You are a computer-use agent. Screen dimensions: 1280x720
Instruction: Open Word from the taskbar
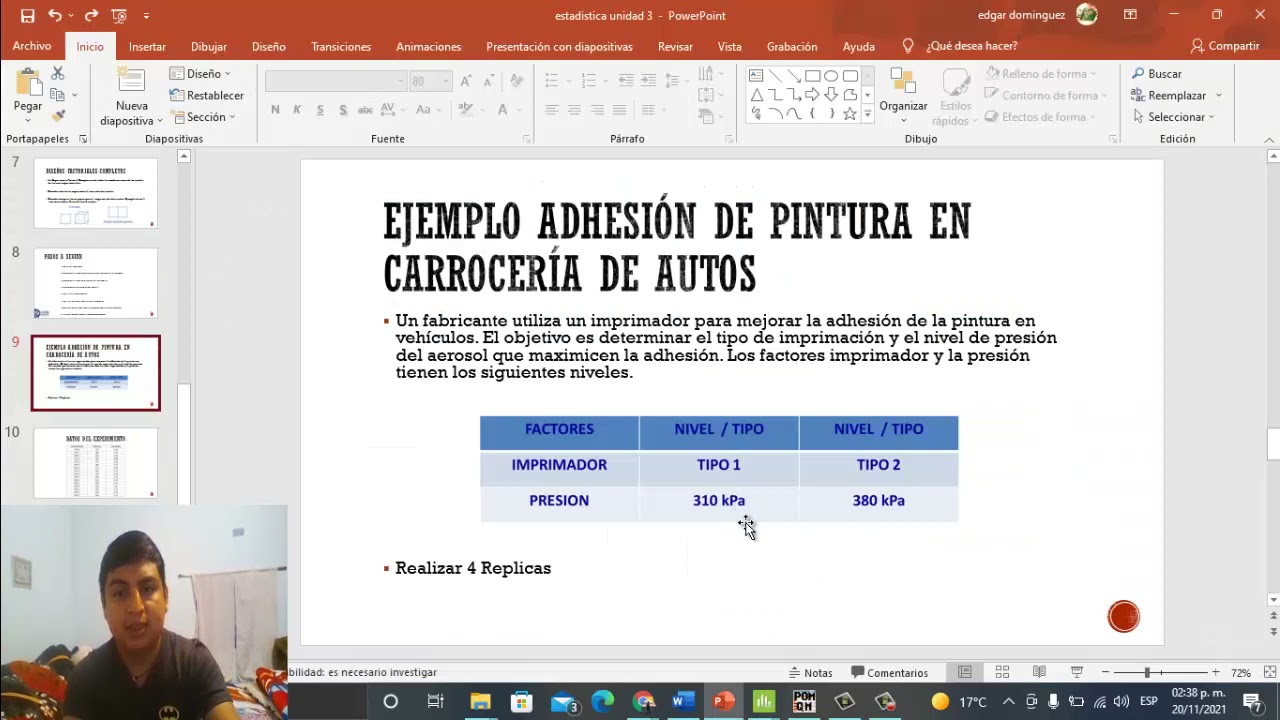point(683,702)
